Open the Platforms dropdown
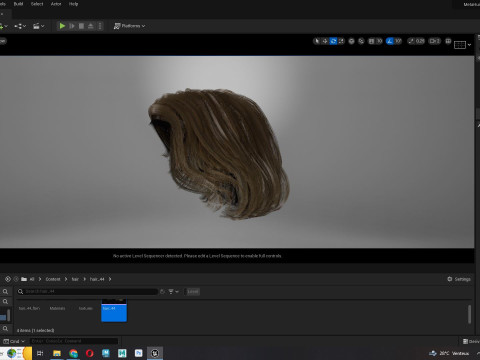The width and height of the screenshot is (480, 360). [130, 26]
